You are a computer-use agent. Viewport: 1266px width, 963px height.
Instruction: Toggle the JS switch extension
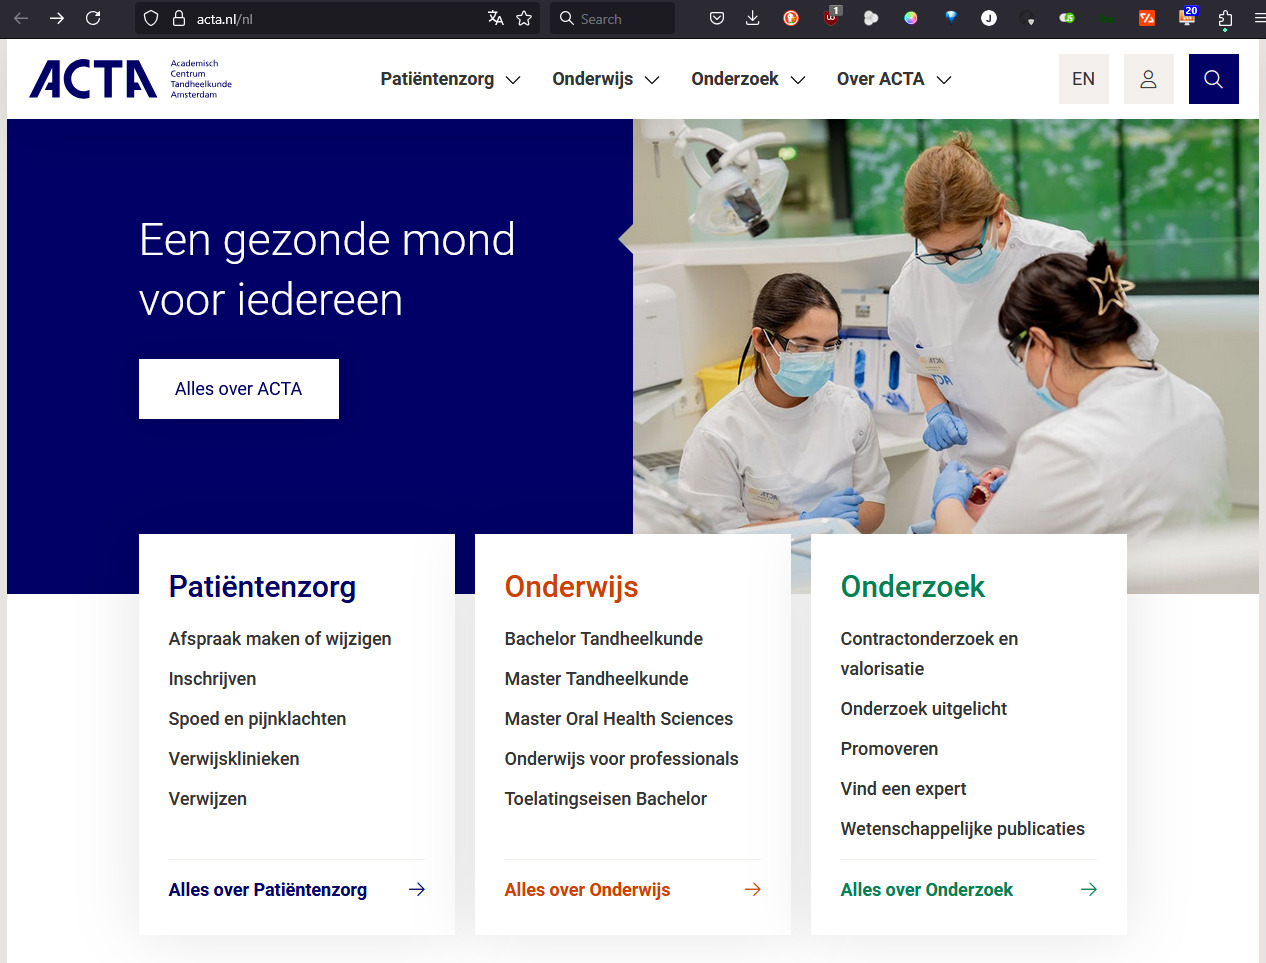click(x=1067, y=18)
